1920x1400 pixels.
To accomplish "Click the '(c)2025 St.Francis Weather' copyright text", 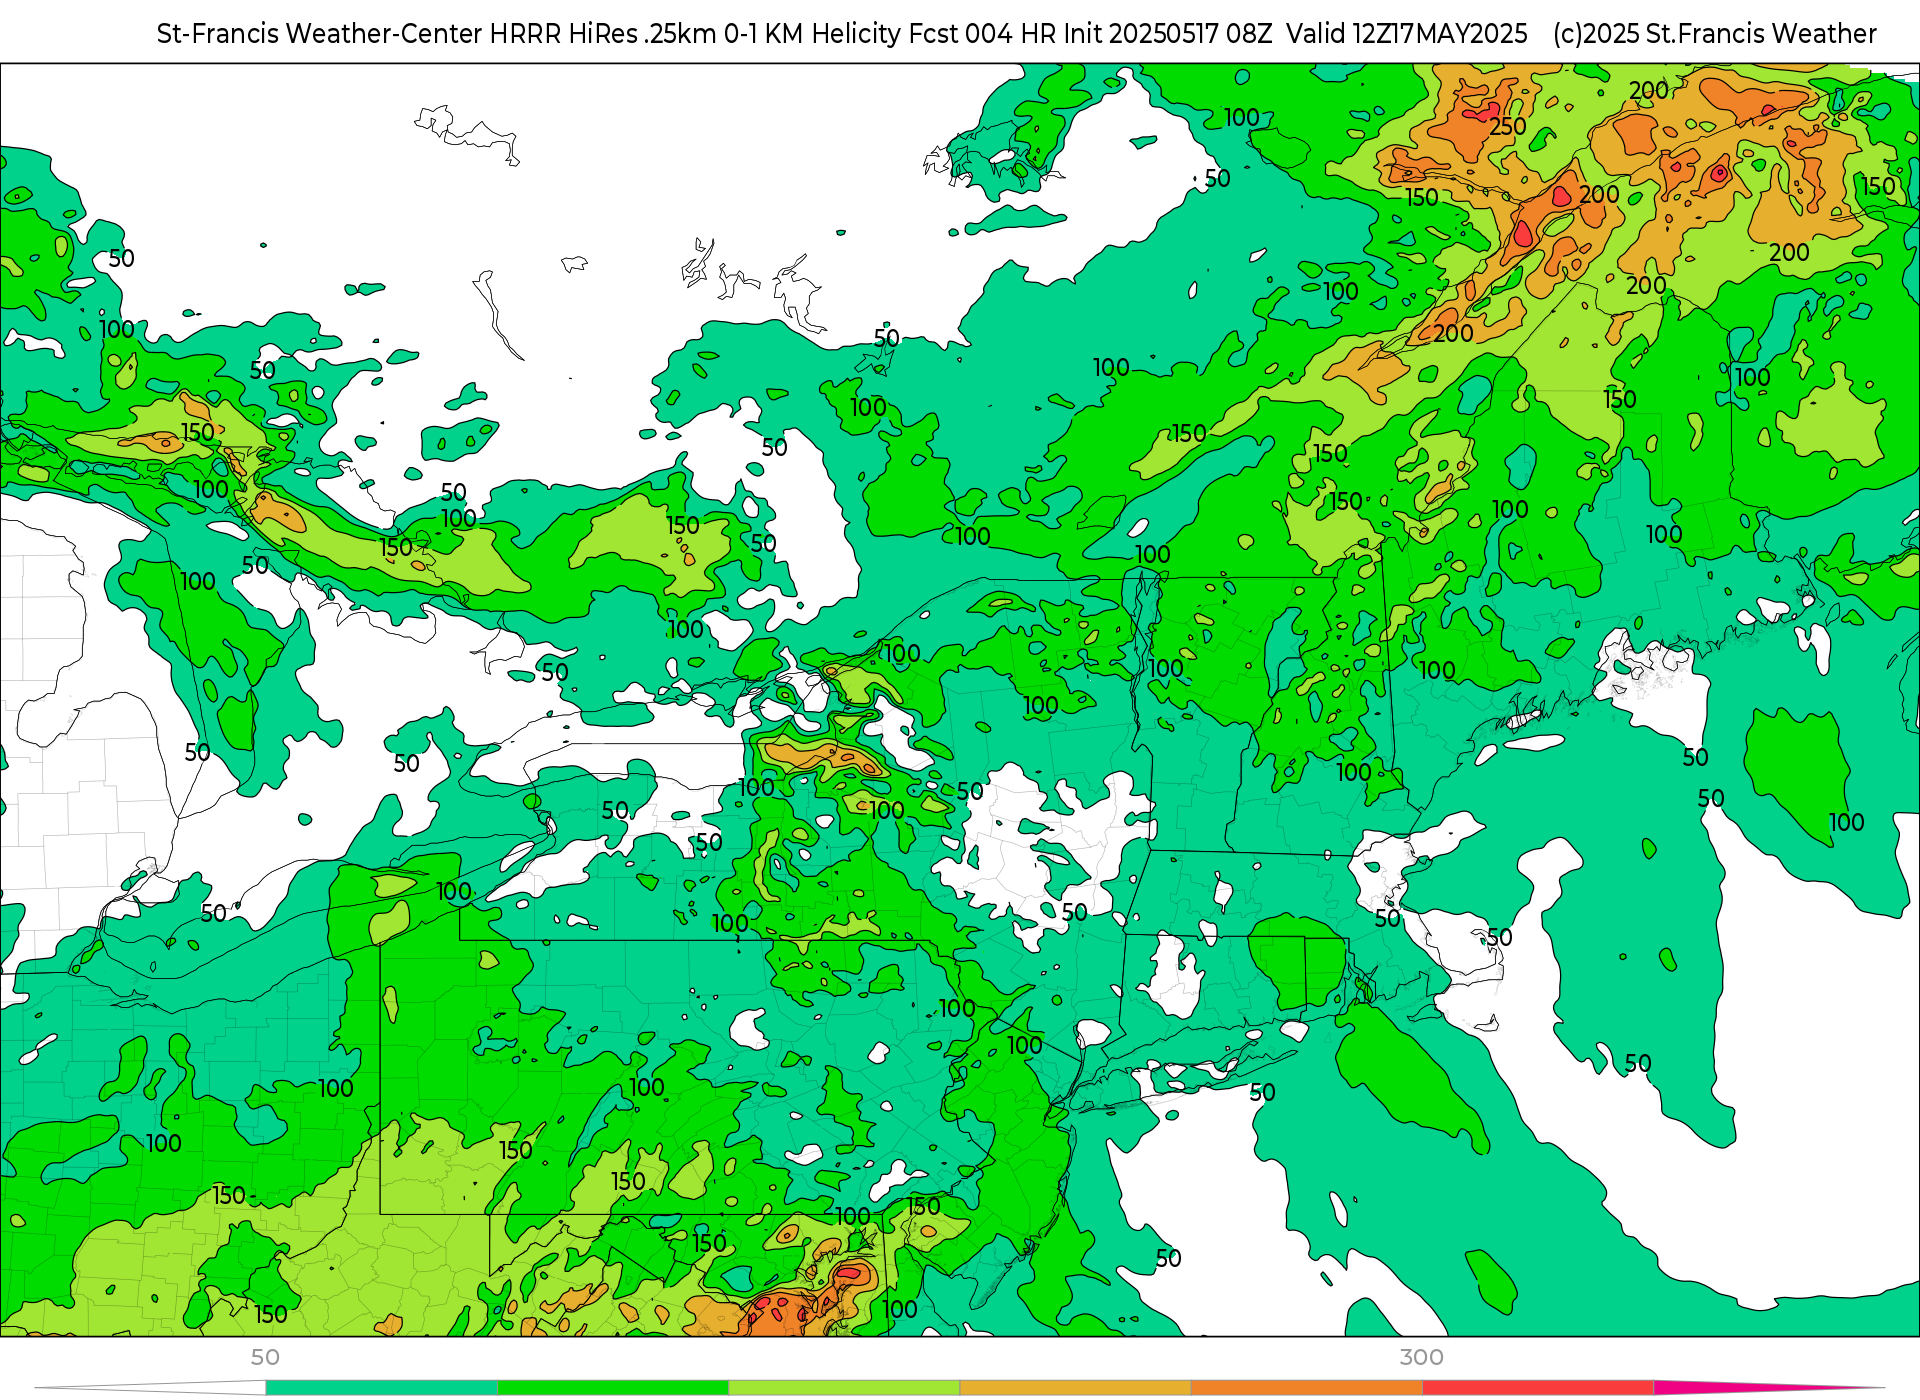I will [1715, 34].
